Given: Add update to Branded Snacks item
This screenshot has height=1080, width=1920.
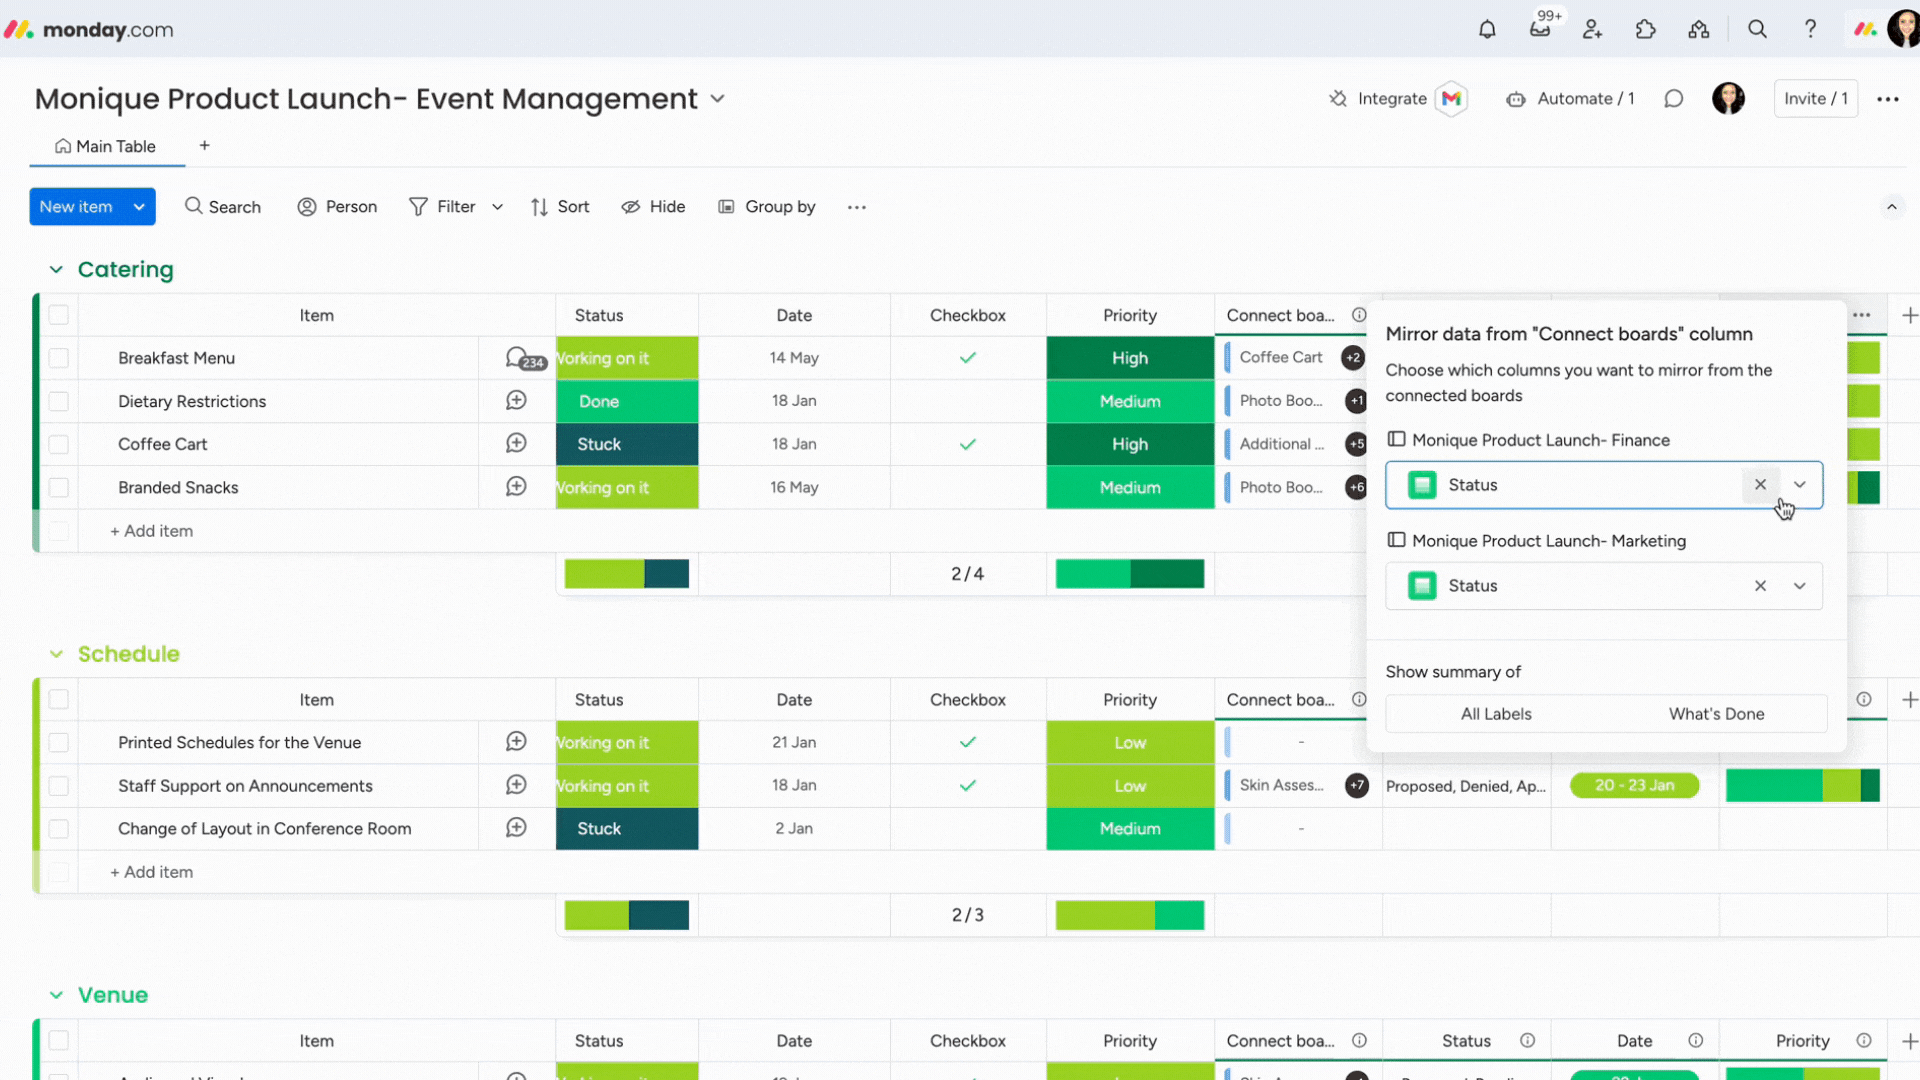Looking at the screenshot, I should click(516, 487).
